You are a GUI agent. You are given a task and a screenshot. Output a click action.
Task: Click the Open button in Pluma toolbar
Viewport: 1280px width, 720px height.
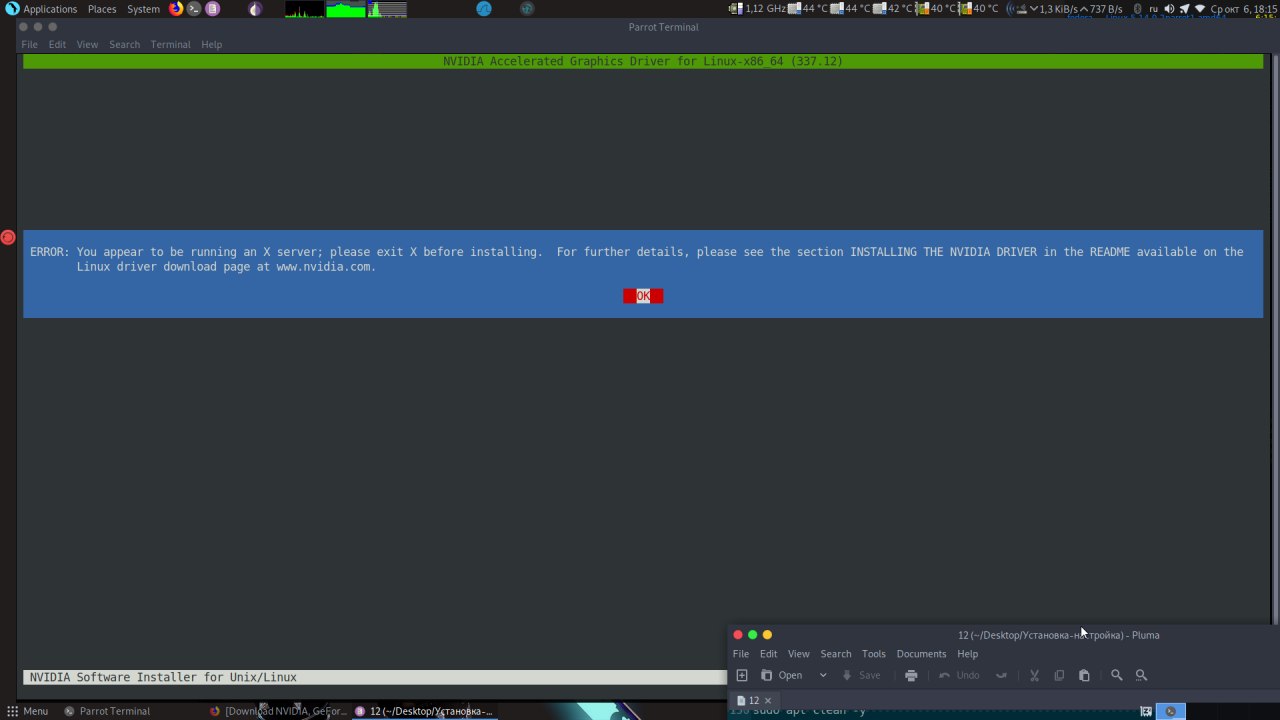(782, 675)
